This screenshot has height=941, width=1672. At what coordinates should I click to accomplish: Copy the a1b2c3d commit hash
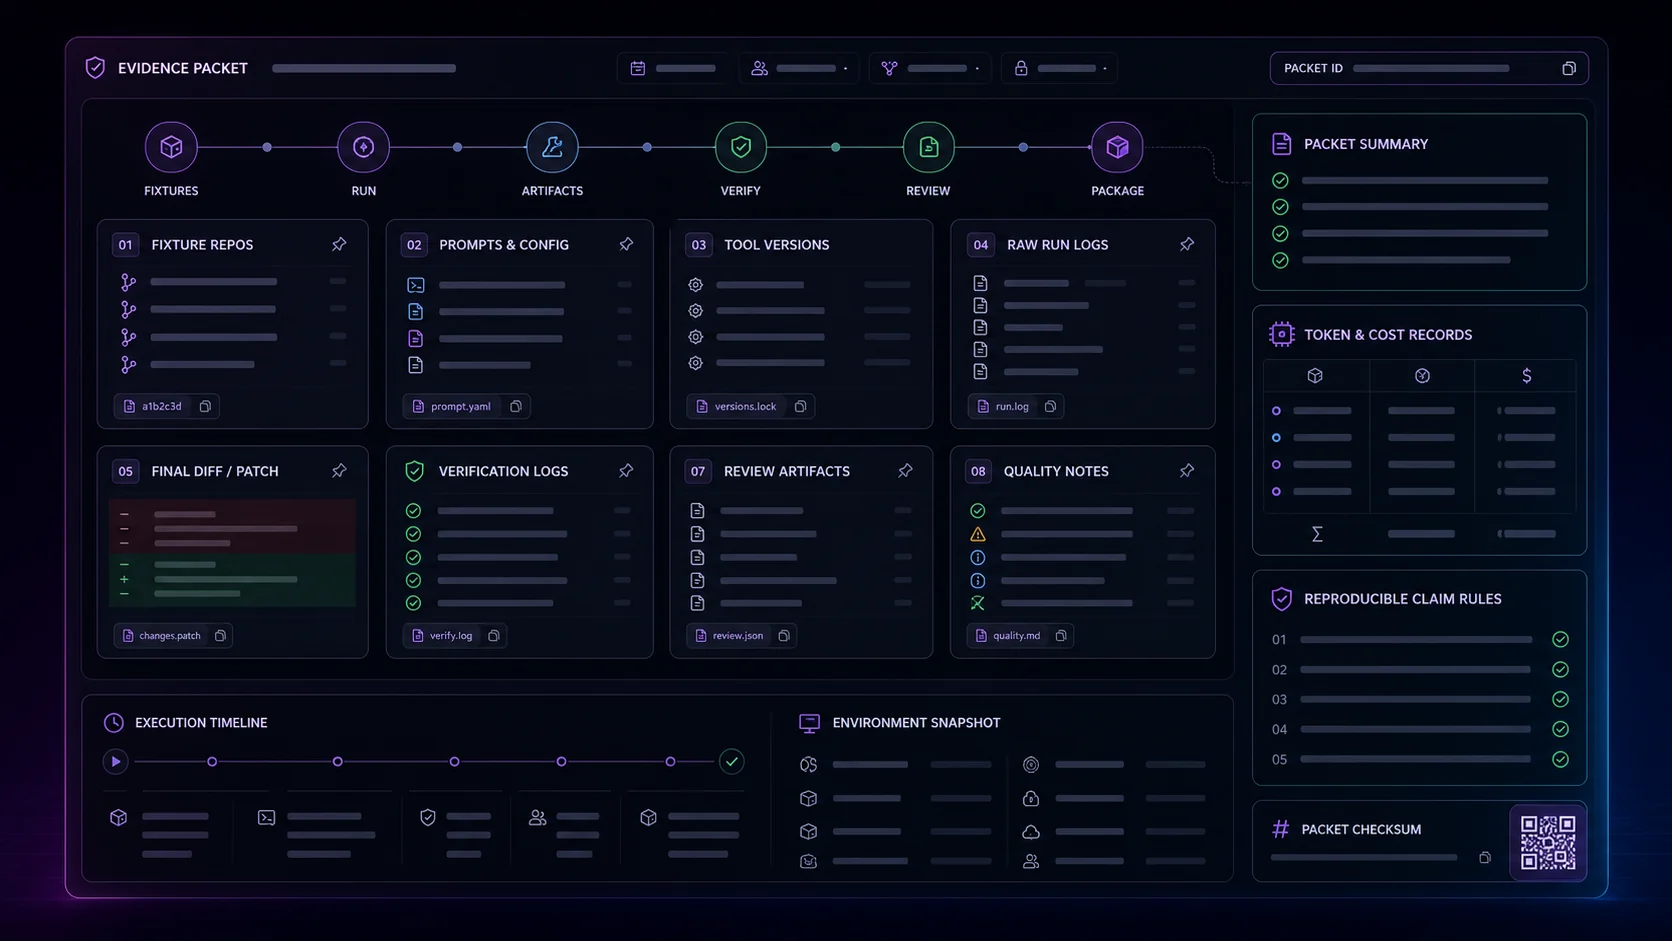205,406
